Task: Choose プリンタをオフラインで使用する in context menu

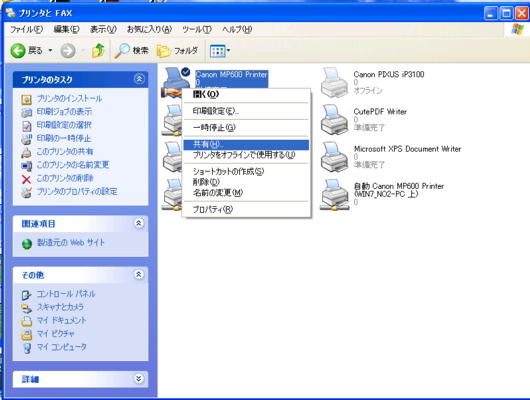Action: (246, 155)
